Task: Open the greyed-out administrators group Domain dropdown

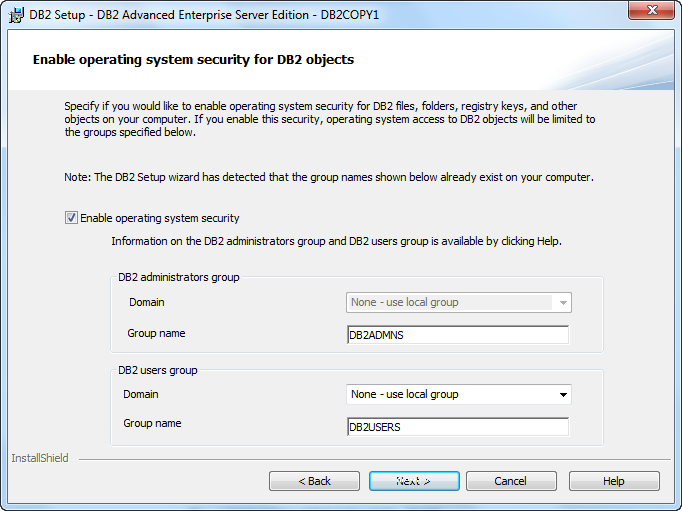Action: click(459, 302)
